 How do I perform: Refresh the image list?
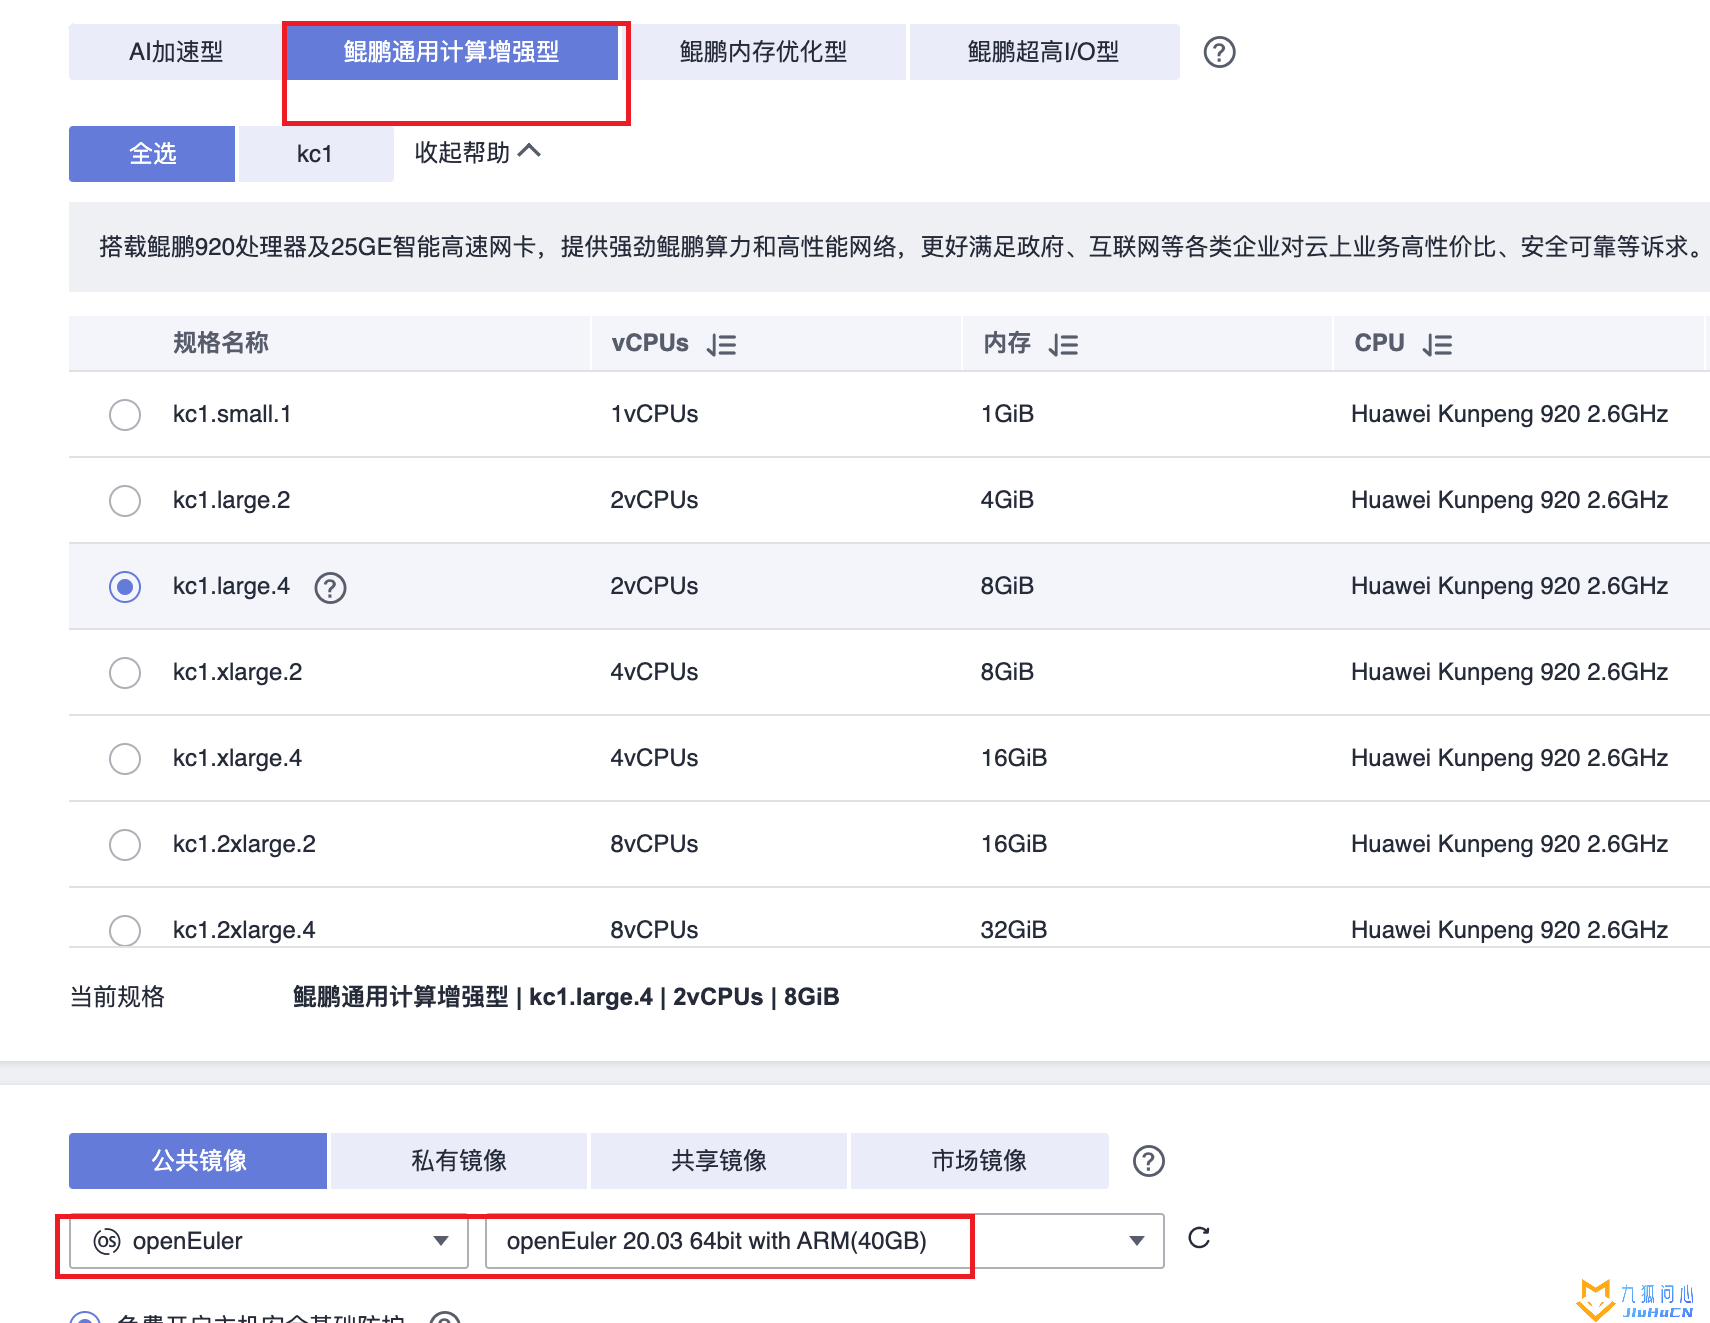coord(1199,1238)
